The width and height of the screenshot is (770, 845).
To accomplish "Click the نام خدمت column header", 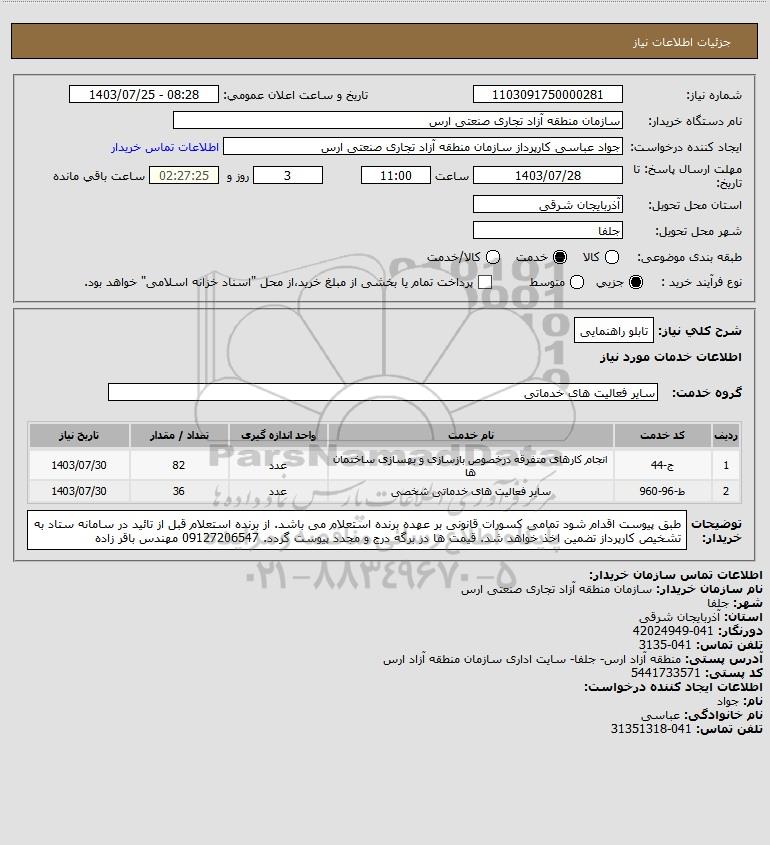I will coord(471,435).
